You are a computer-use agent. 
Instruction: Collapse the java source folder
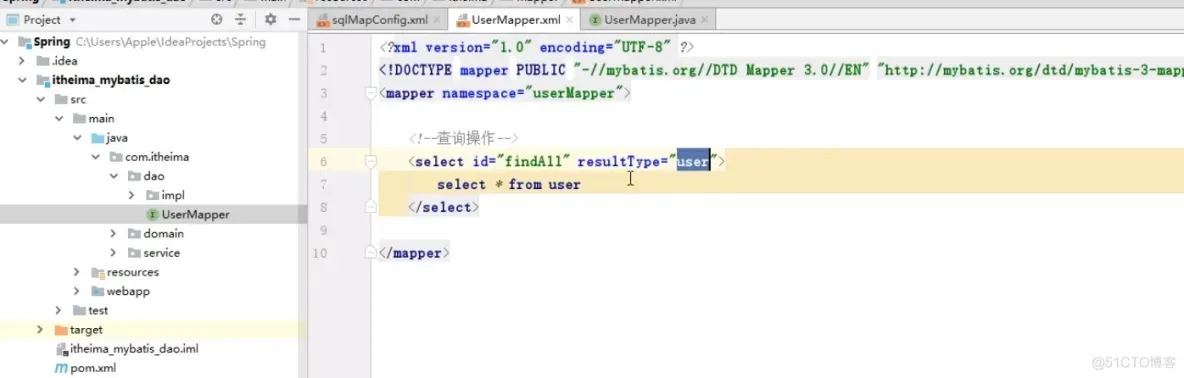[77, 138]
